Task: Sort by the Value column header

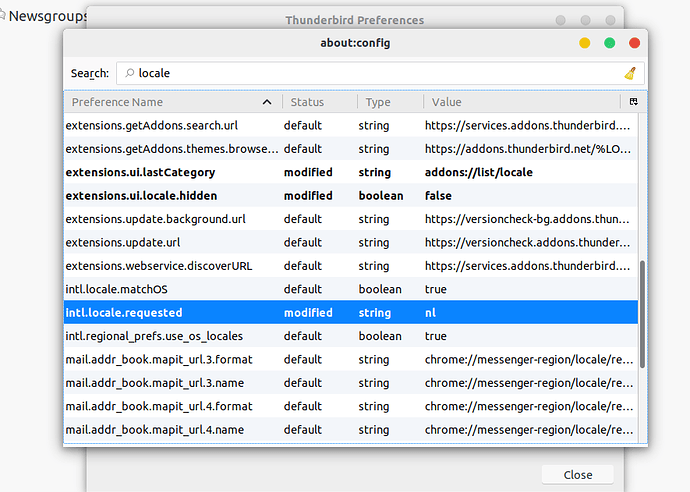Action: pyautogui.click(x=521, y=102)
